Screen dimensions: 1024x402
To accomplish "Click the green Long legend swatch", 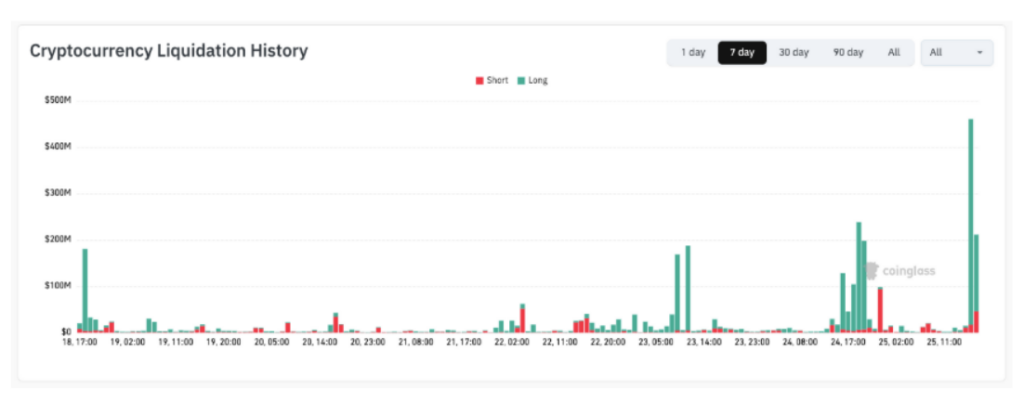I will click(x=521, y=80).
